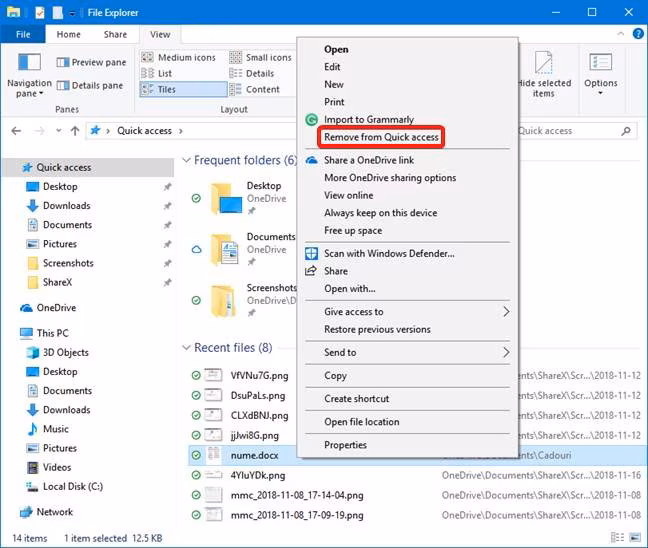The width and height of the screenshot is (648, 548).
Task: Click the pin icon beside Downloads in sidebar
Action: [x=167, y=206]
